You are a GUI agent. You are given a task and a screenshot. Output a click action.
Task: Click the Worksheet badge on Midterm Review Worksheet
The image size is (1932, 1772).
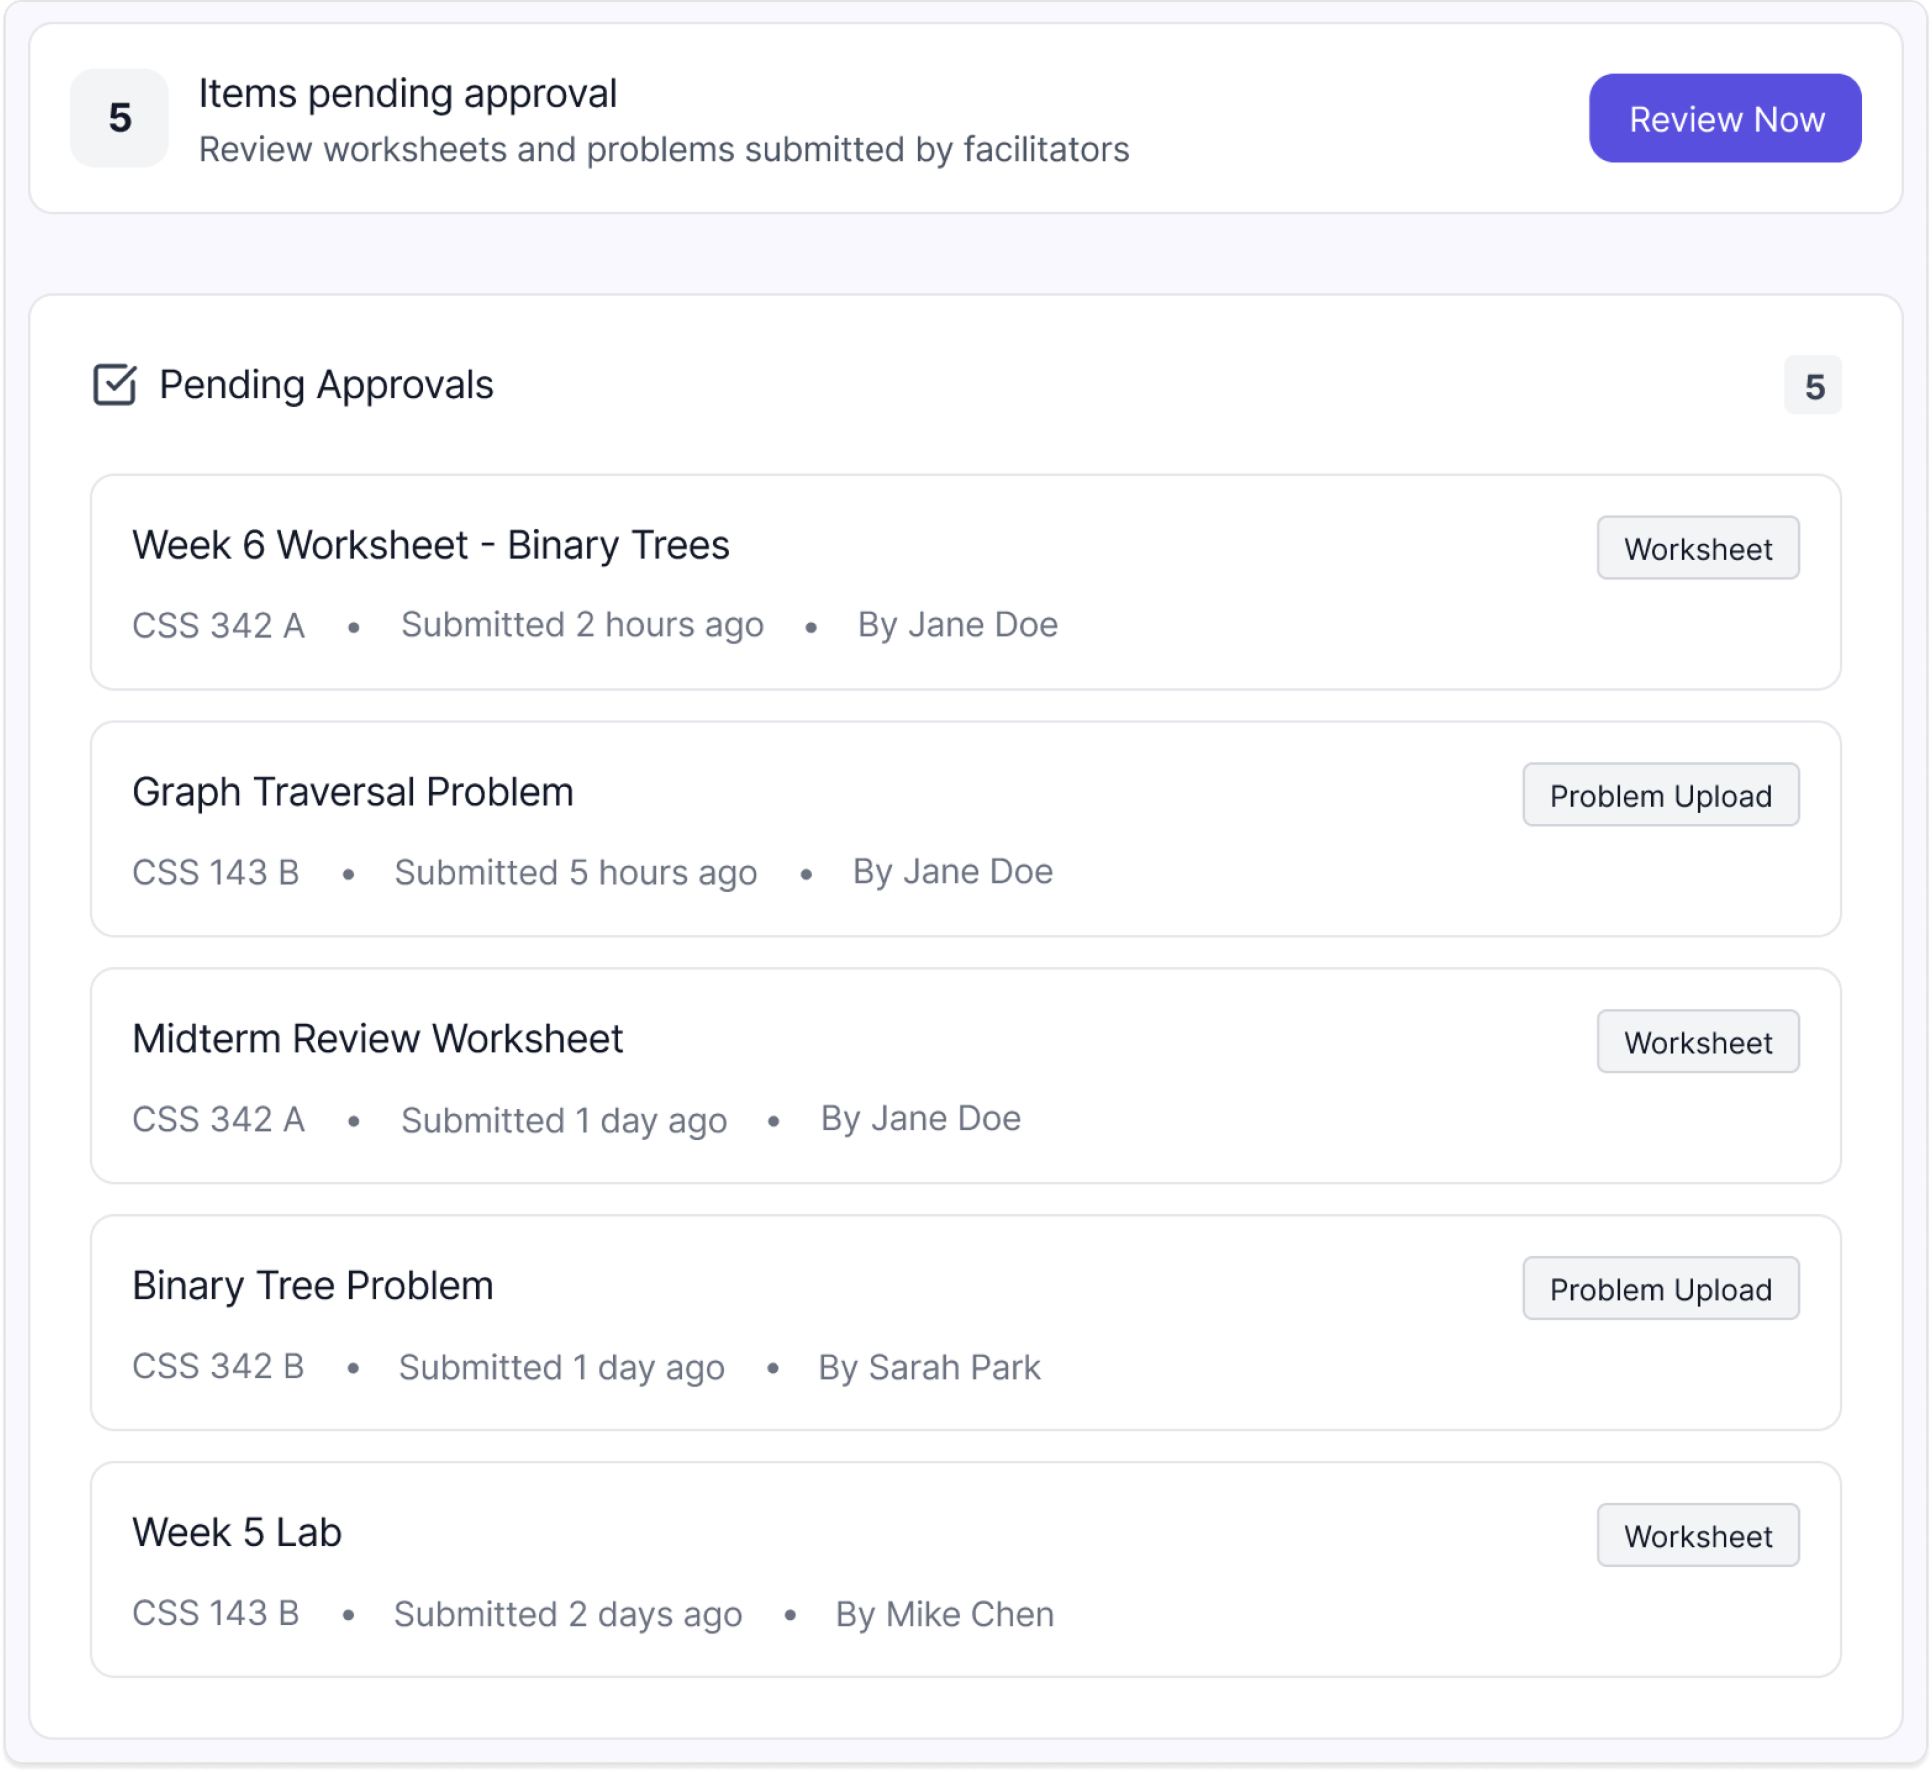pyautogui.click(x=1697, y=1041)
